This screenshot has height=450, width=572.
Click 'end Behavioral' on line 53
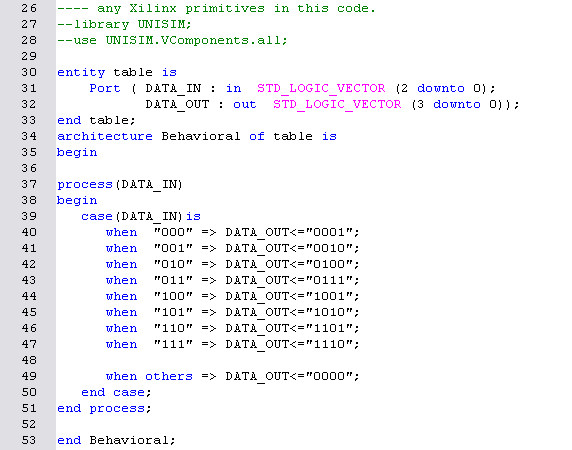pyautogui.click(x=113, y=440)
